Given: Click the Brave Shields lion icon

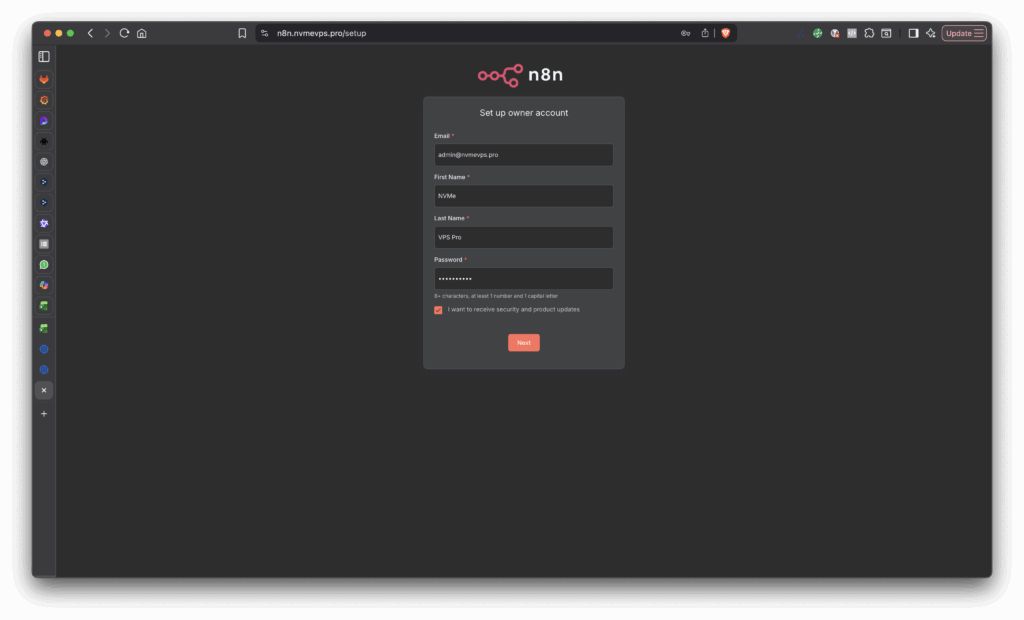Looking at the screenshot, I should 725,33.
